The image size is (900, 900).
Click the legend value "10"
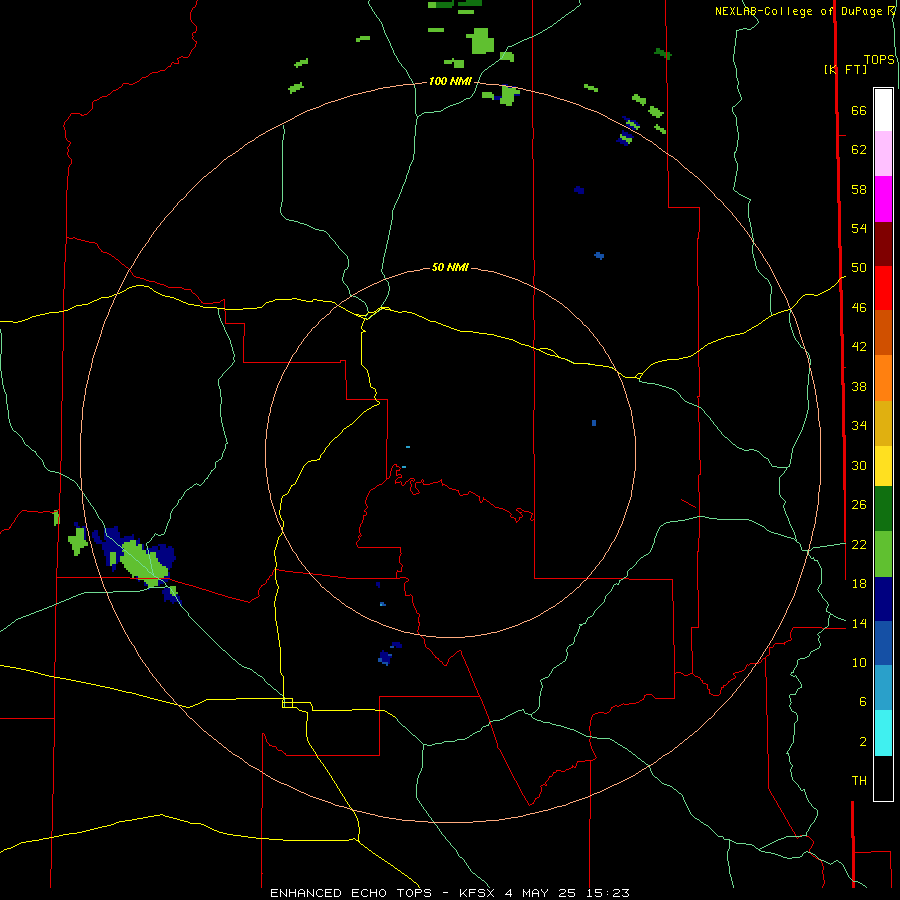point(859,663)
